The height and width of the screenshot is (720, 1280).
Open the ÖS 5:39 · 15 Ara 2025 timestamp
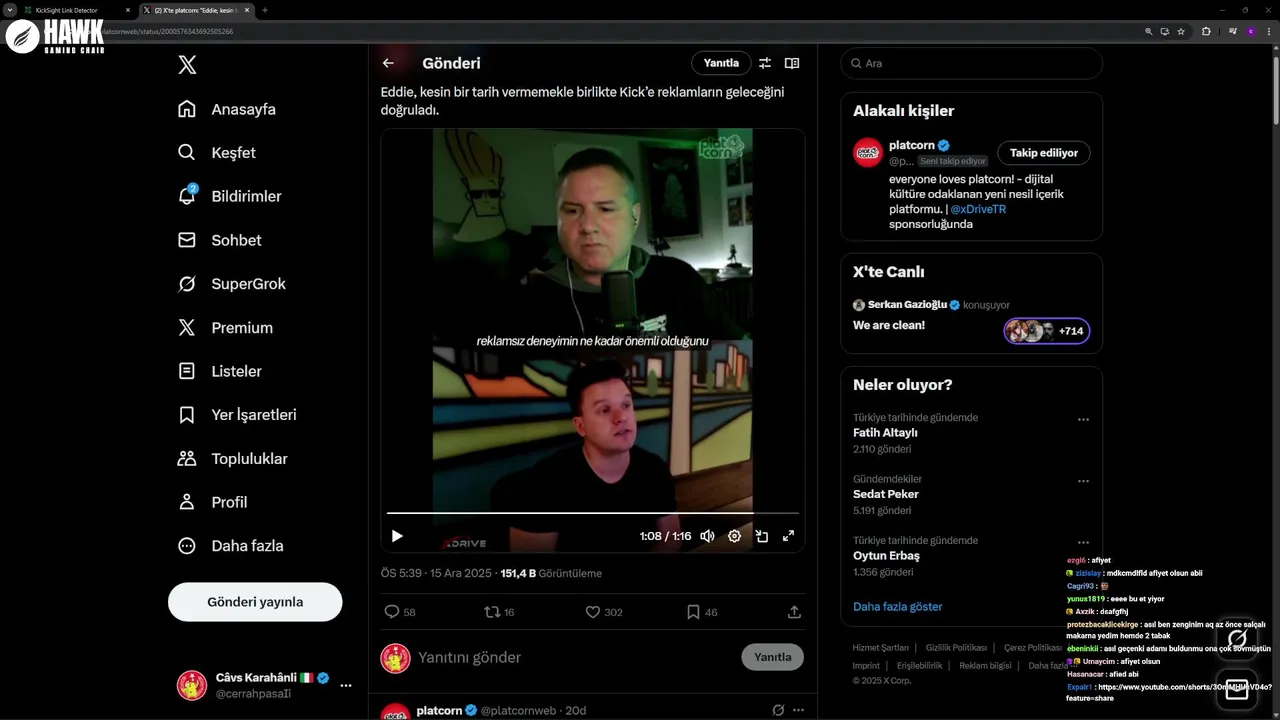pos(436,574)
